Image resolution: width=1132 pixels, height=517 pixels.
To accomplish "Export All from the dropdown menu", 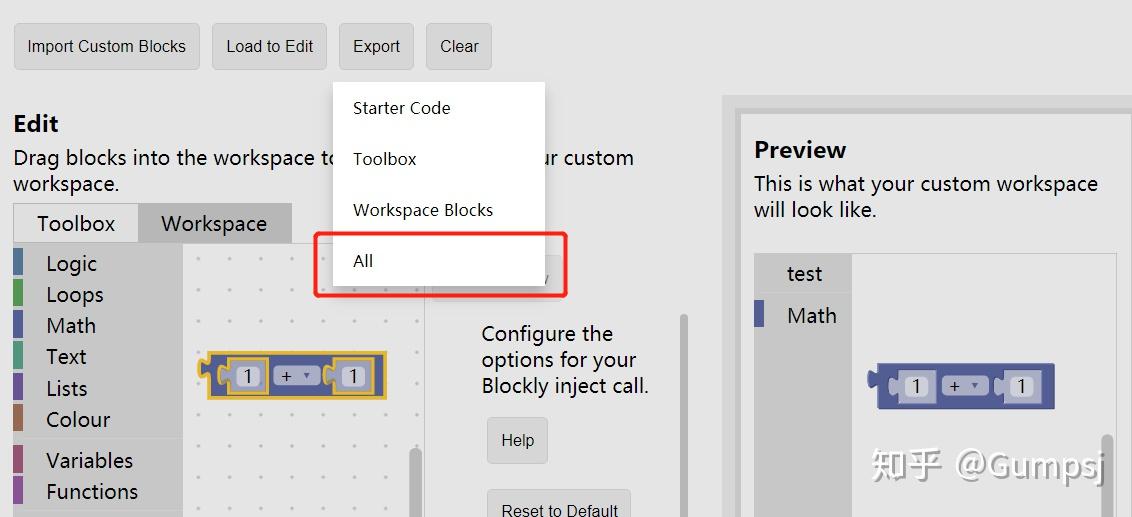I will [364, 261].
